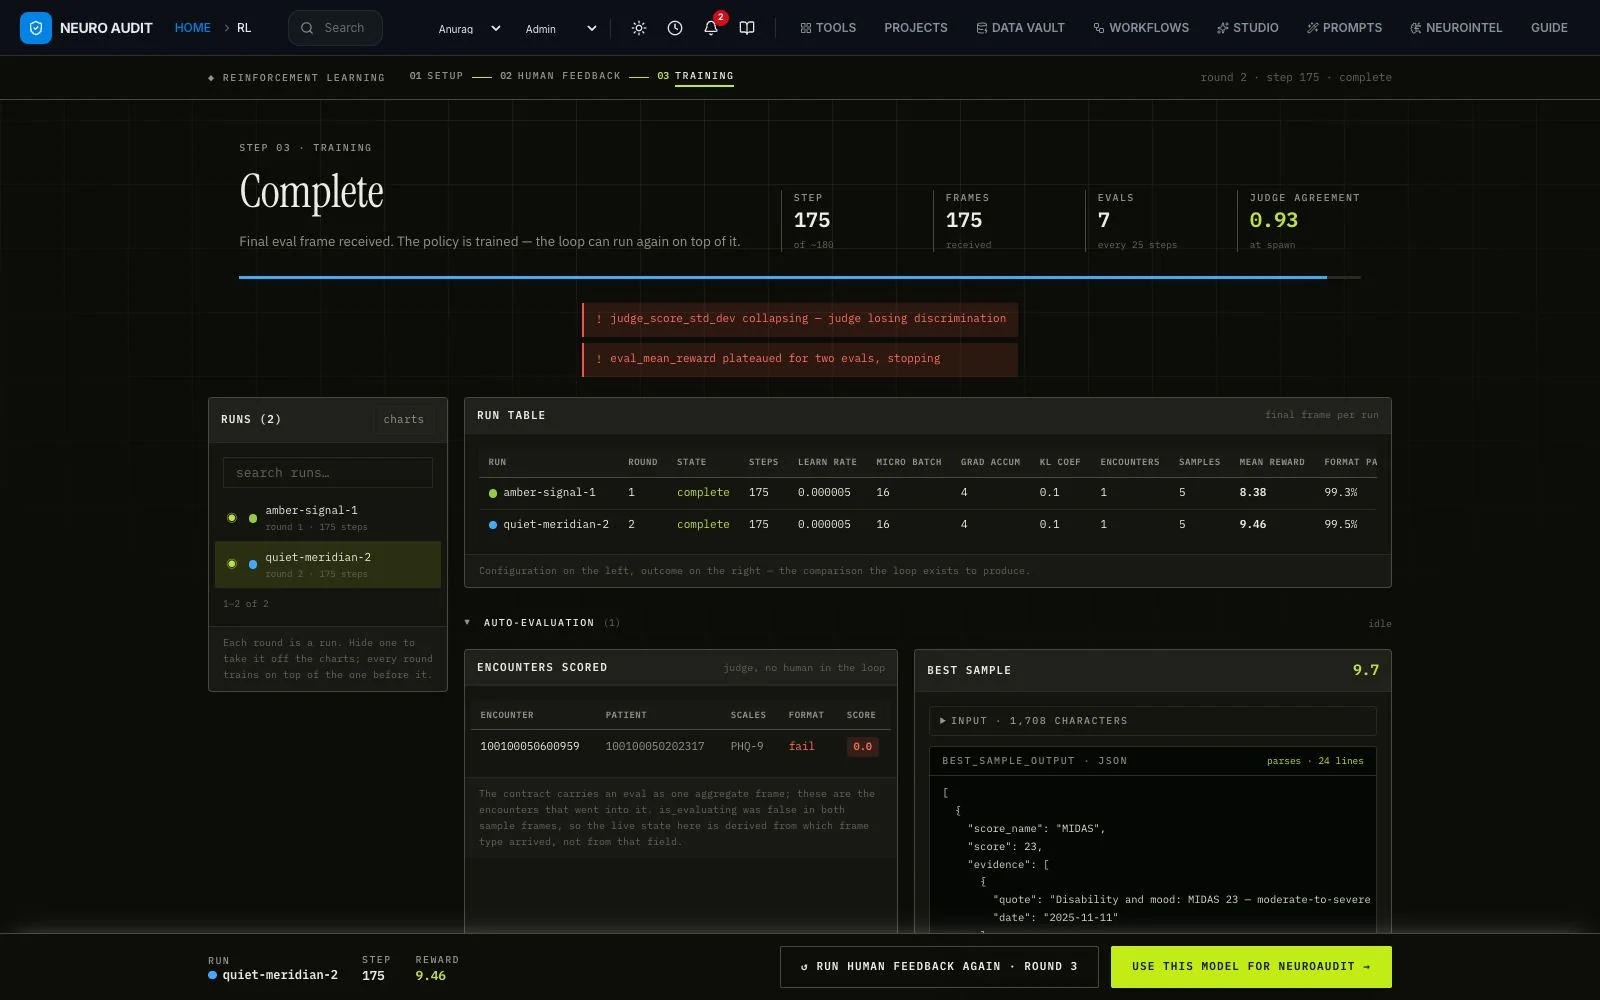The height and width of the screenshot is (1000, 1600).
Task: Open the Admin role dropdown
Action: 561,28
